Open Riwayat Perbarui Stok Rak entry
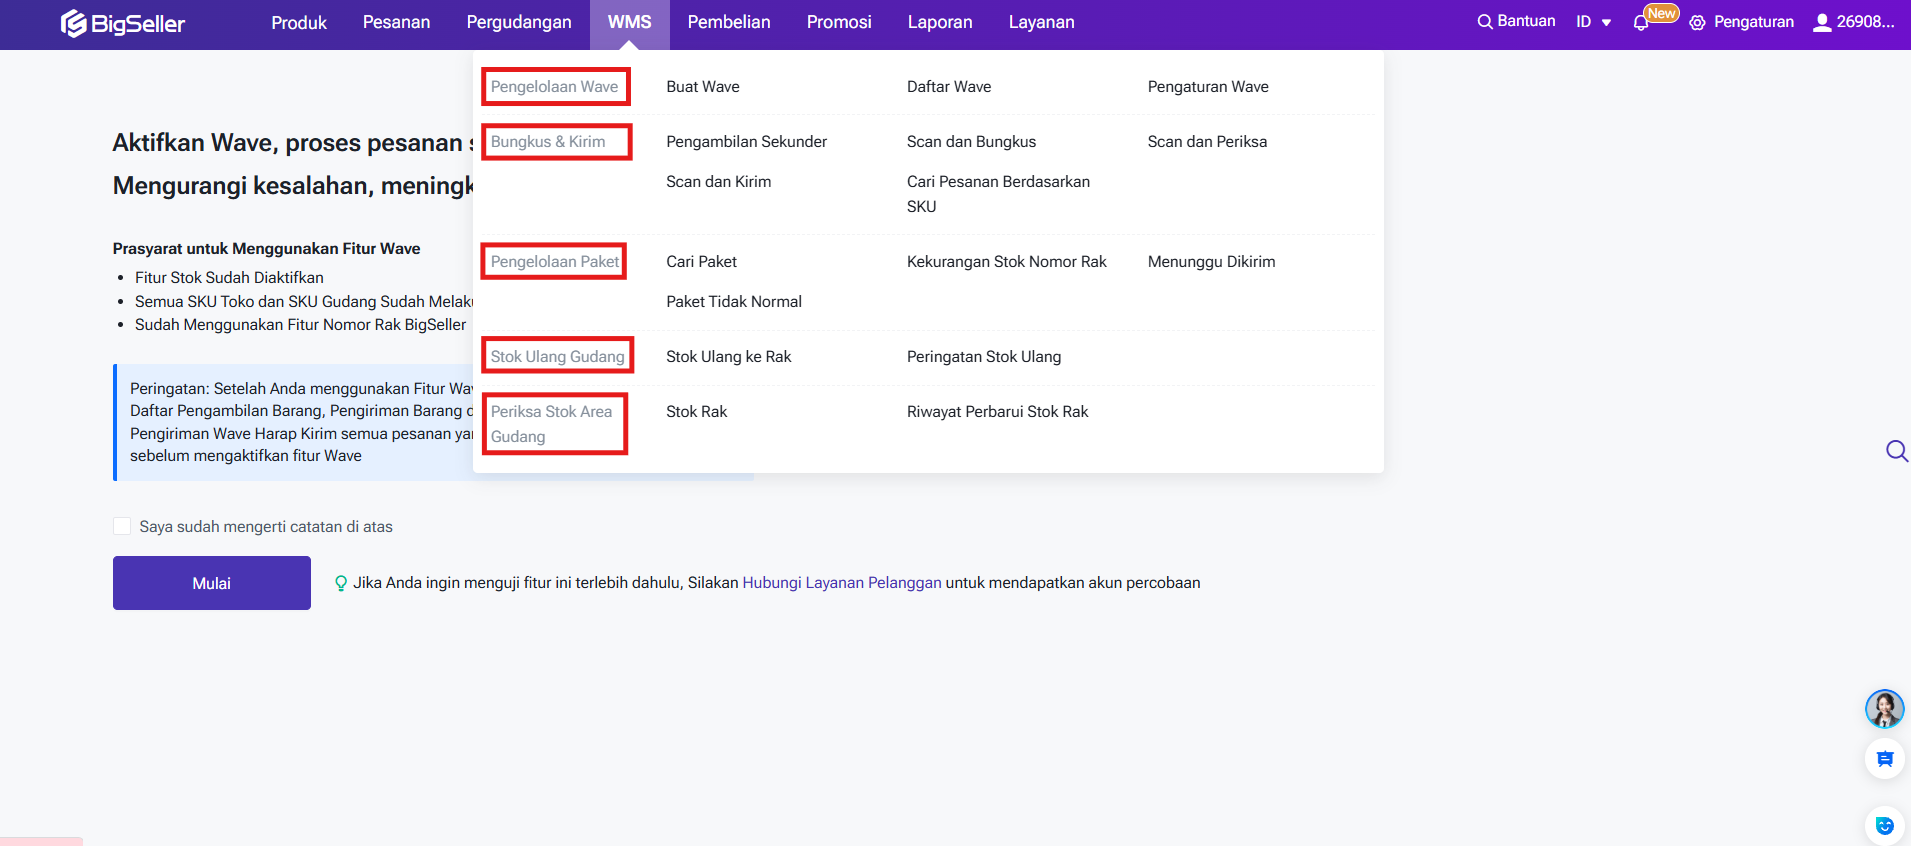The height and width of the screenshot is (846, 1911). tap(997, 412)
